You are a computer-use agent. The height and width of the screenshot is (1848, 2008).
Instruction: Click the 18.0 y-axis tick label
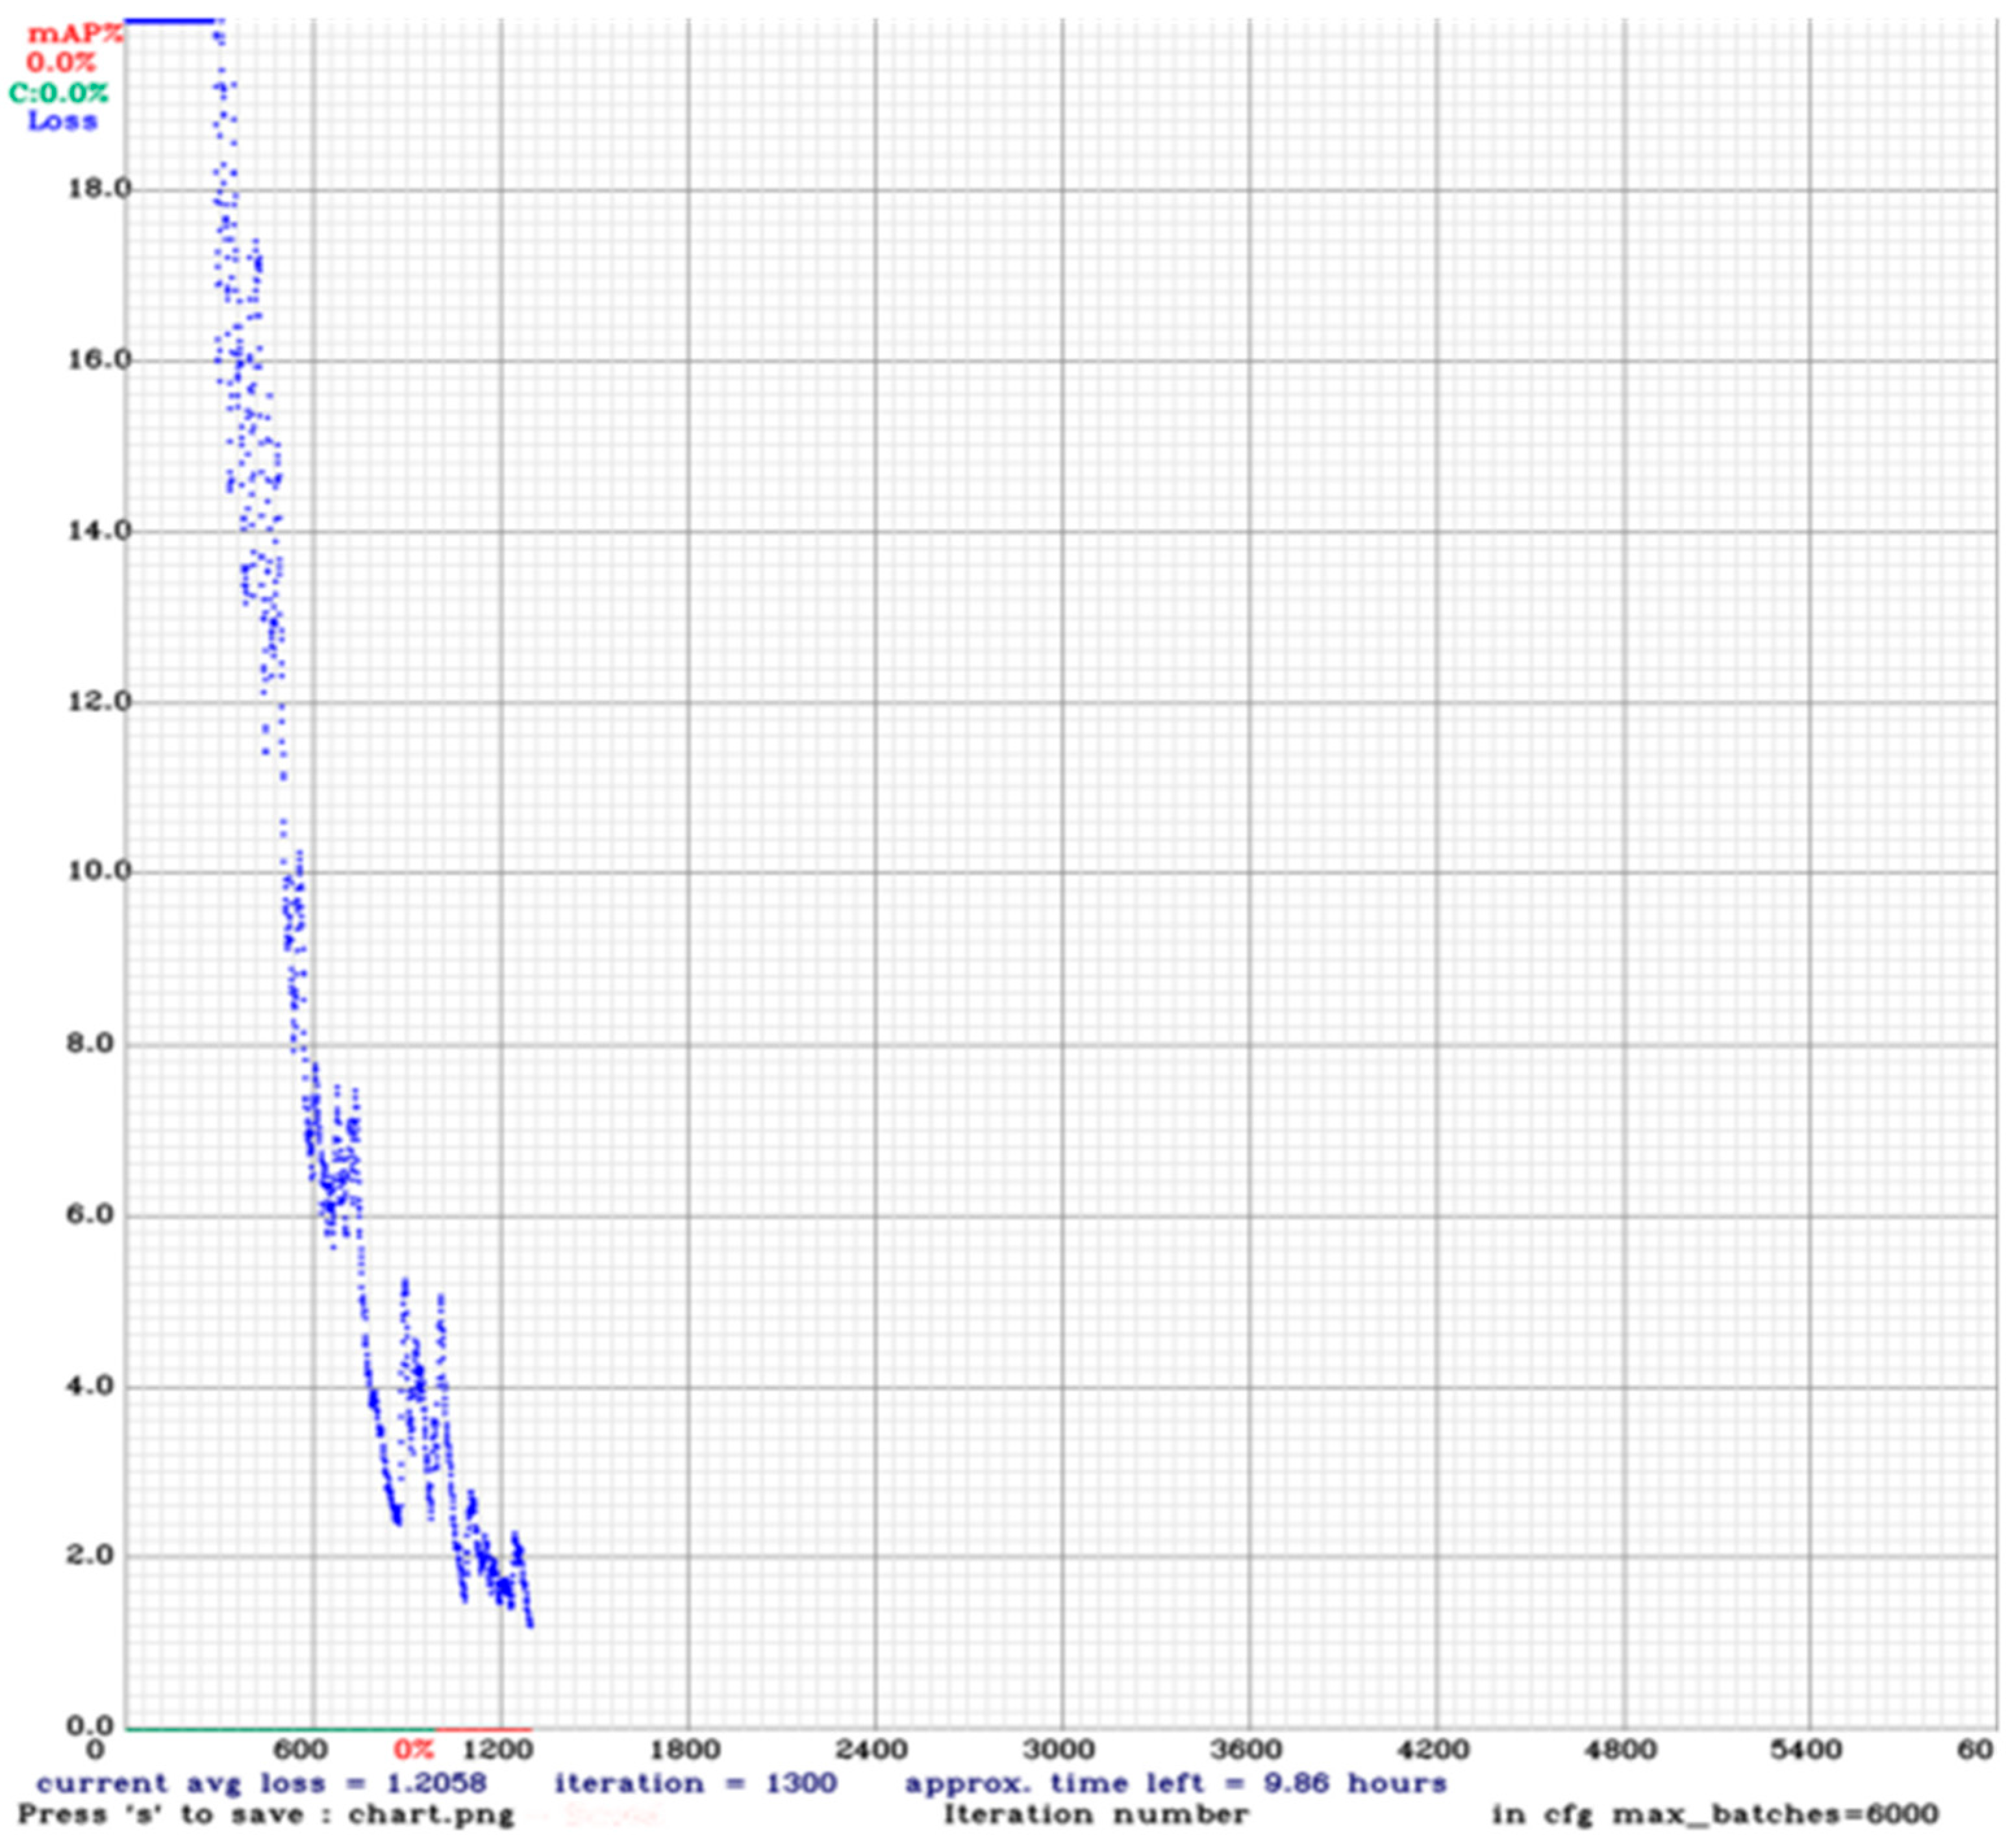(x=99, y=189)
